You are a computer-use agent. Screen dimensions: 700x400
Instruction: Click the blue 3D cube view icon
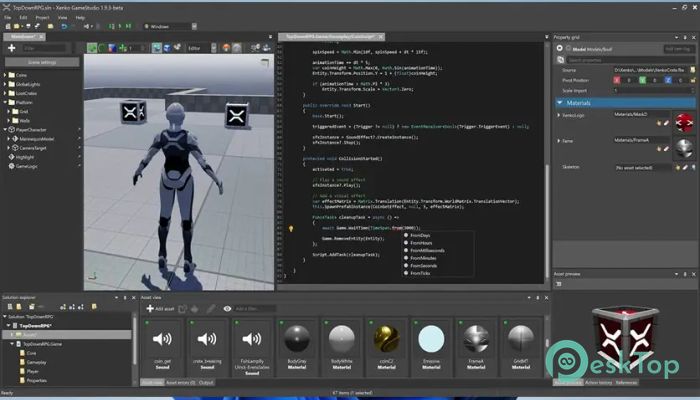[167, 48]
